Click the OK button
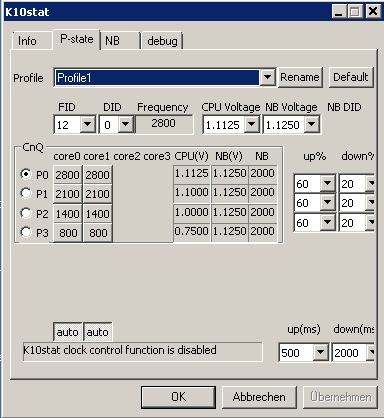Viewport: 384px width, 418px height. point(179,397)
